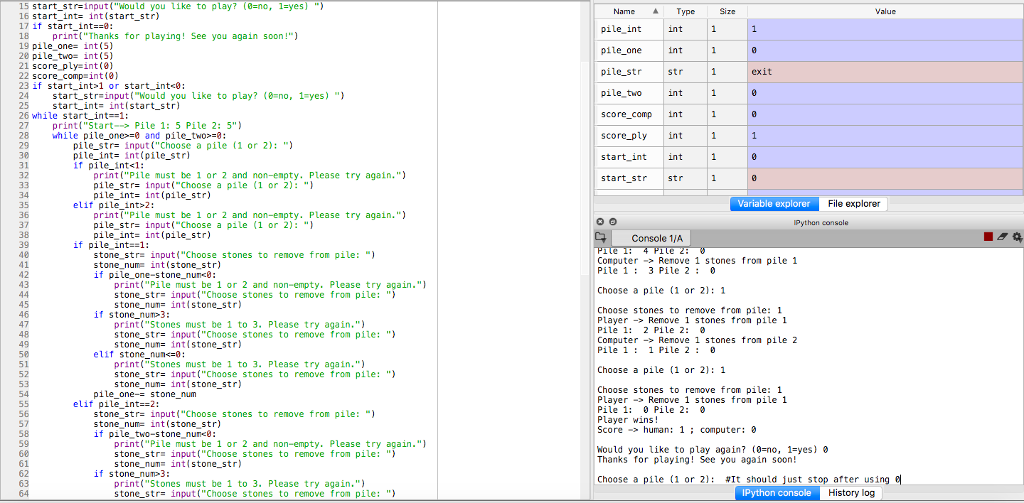
Task: Click the 'exit' value of pile_str
Action: tap(761, 72)
